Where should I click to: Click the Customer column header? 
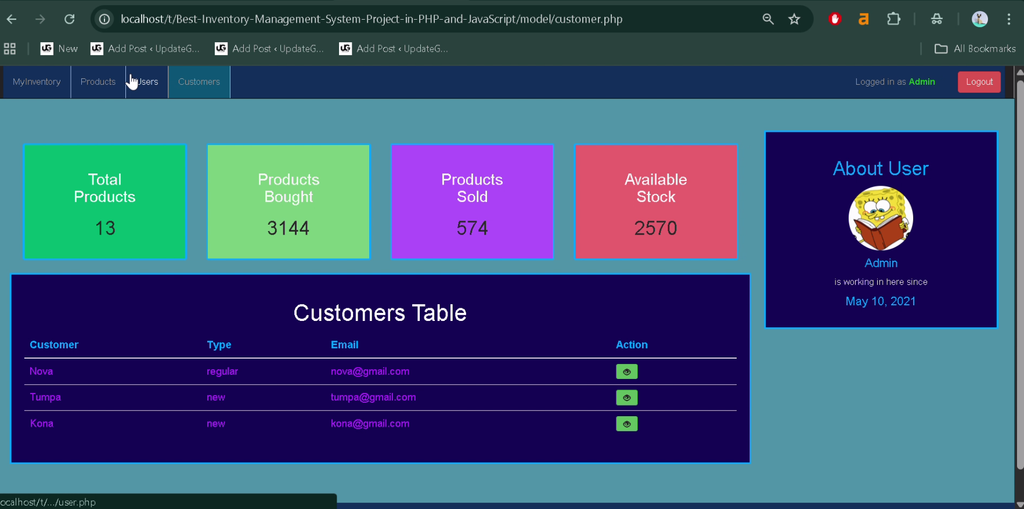point(54,345)
